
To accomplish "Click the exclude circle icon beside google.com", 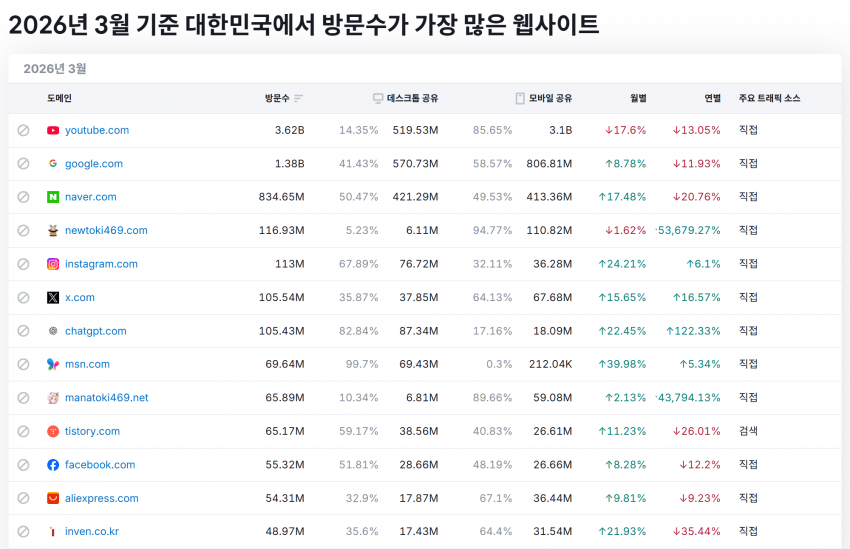I will pyautogui.click(x=23, y=164).
